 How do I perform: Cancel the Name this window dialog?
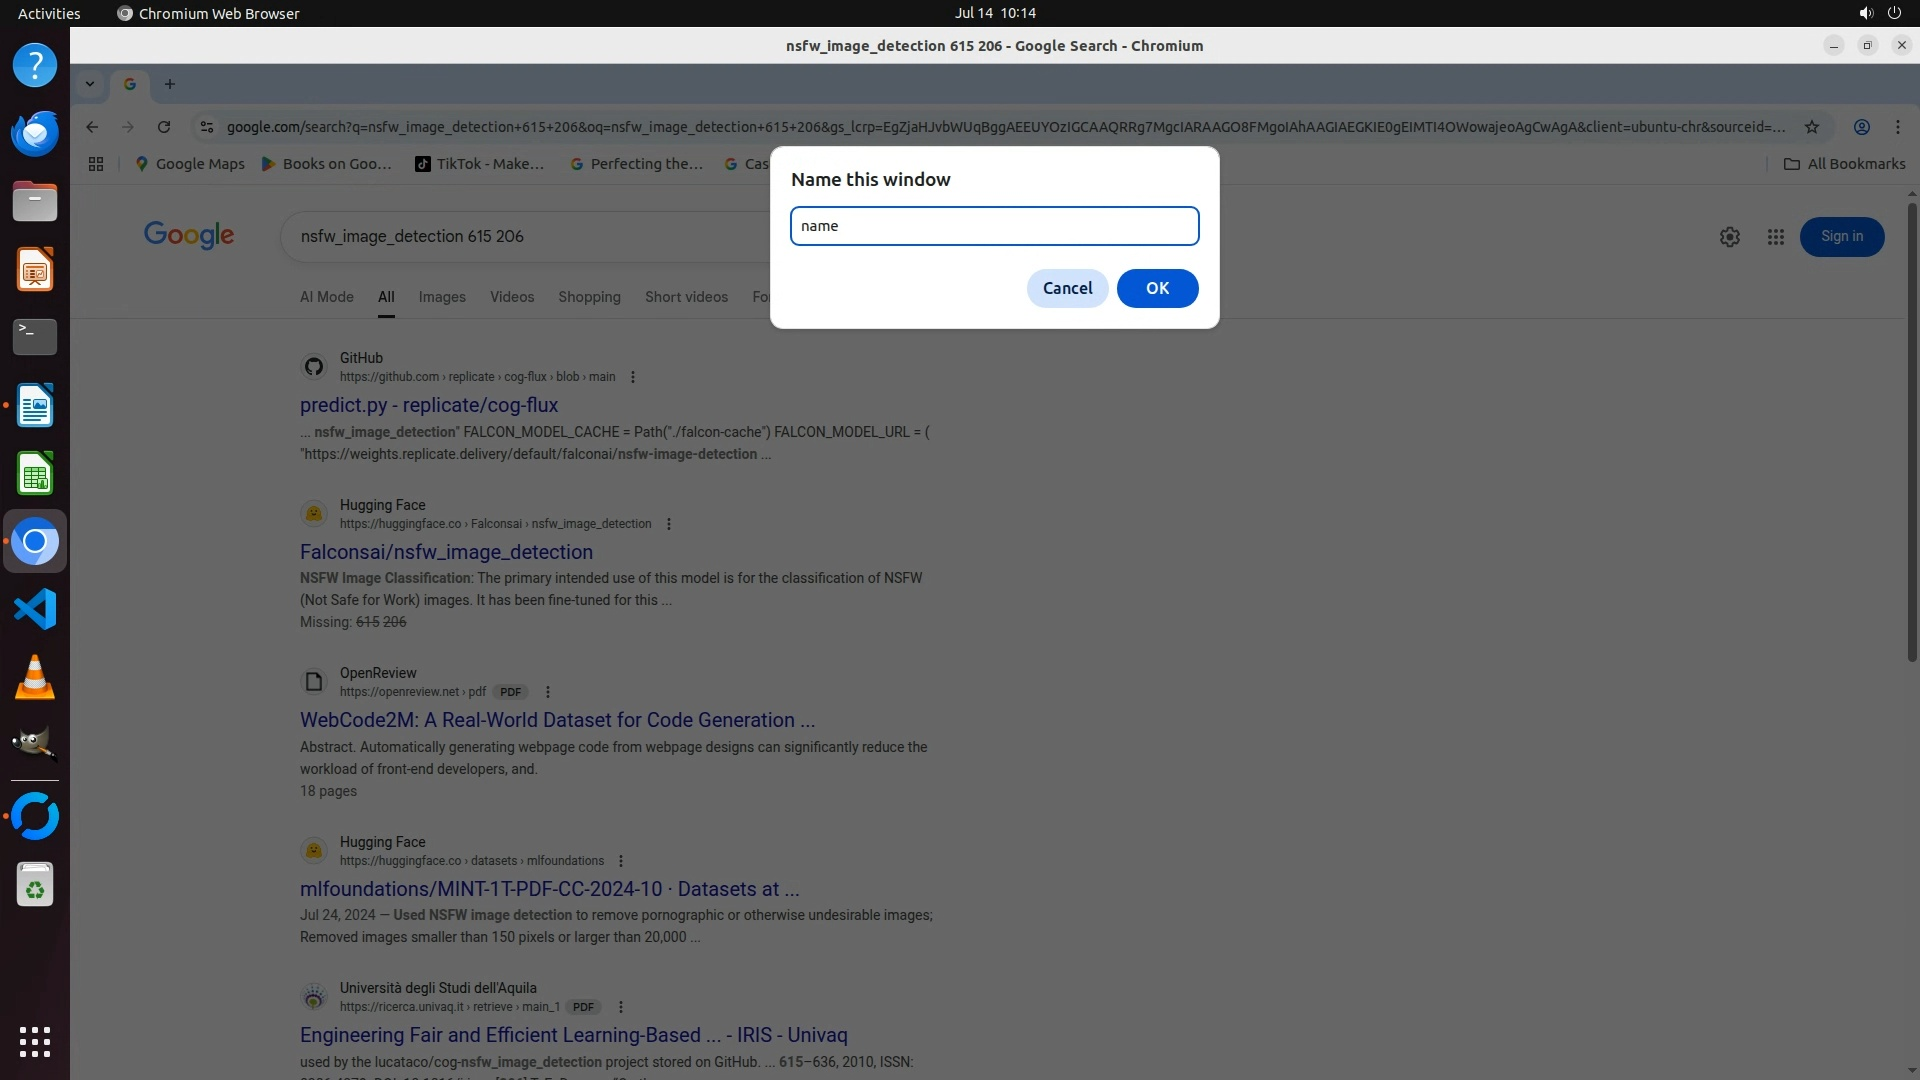(x=1067, y=288)
